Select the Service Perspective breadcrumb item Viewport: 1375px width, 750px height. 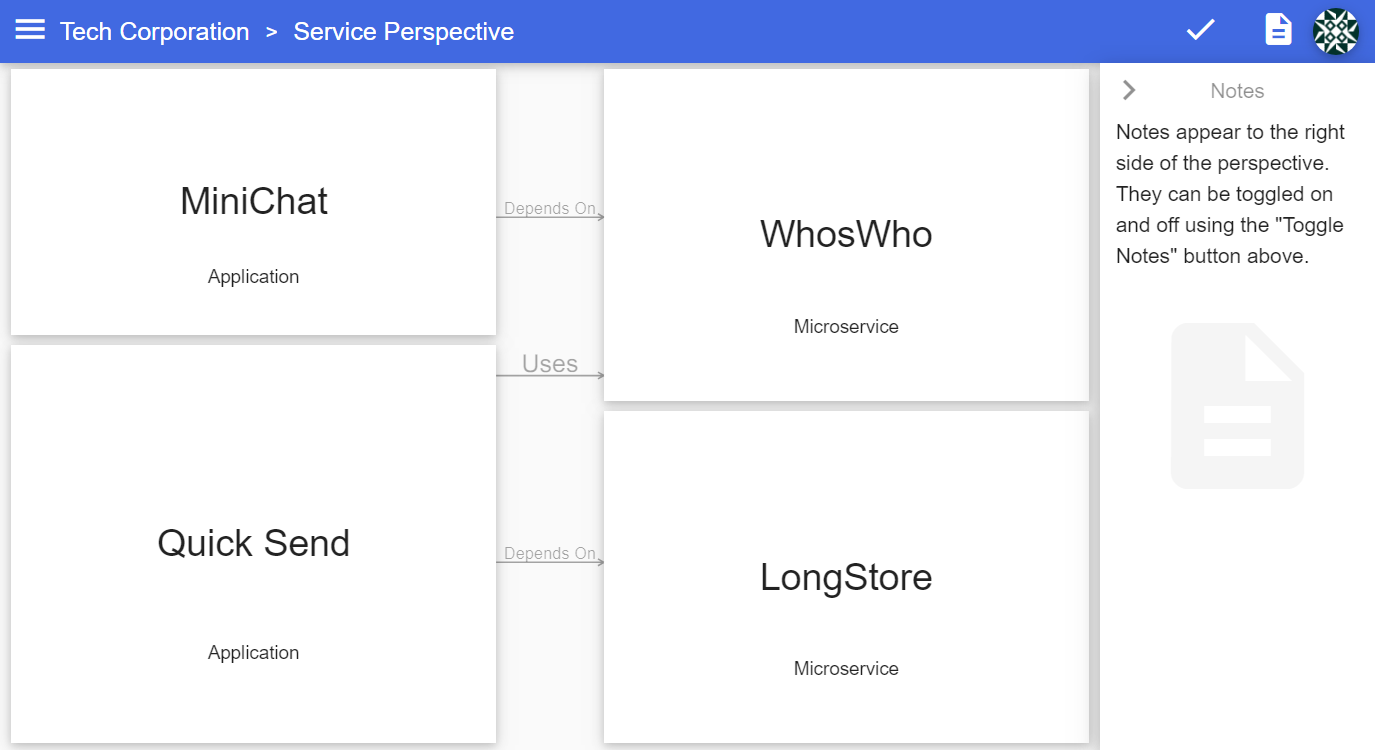tap(403, 31)
